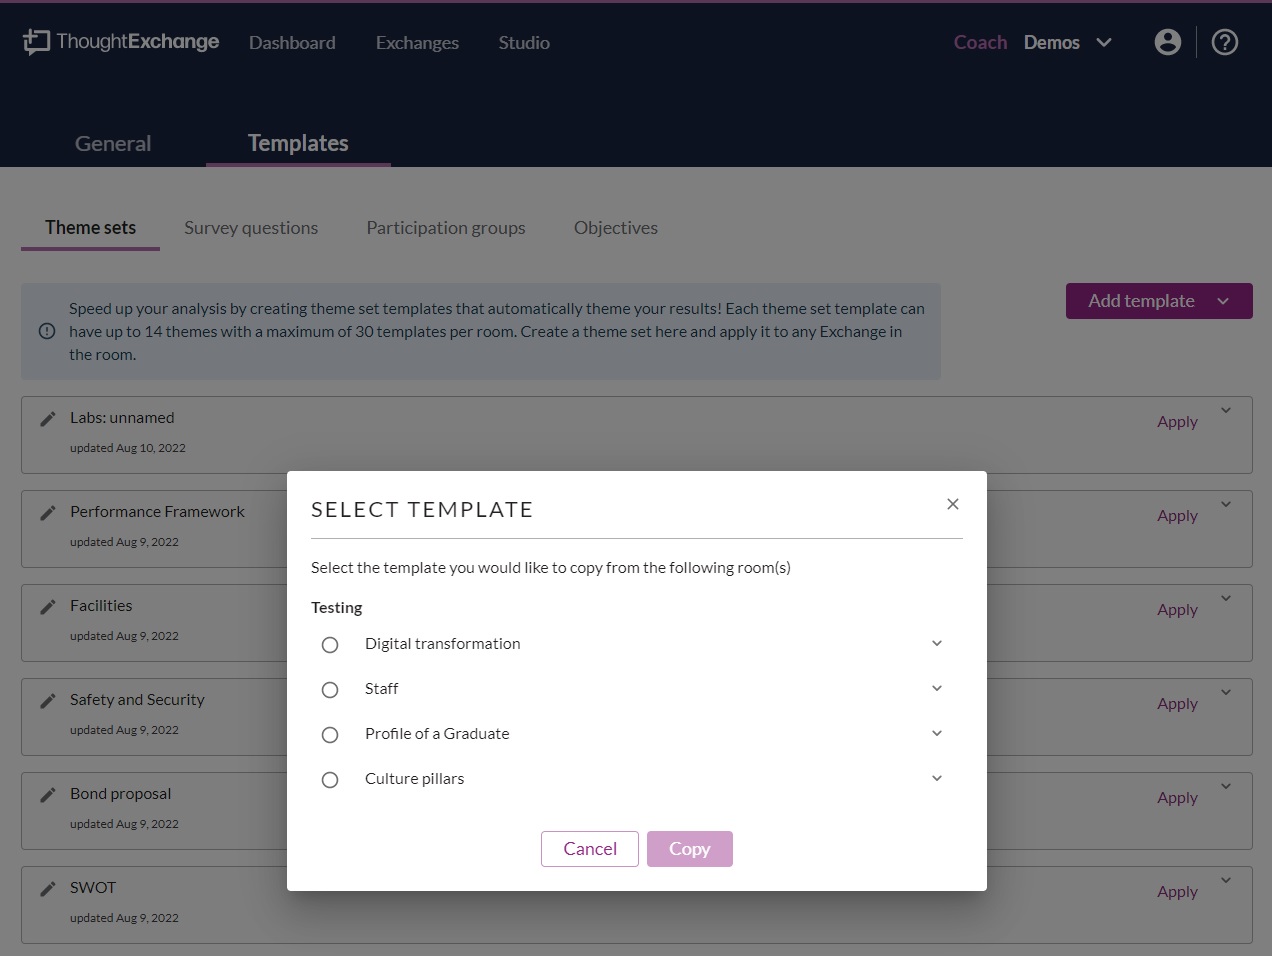Expand the Digital transformation template details

click(937, 643)
